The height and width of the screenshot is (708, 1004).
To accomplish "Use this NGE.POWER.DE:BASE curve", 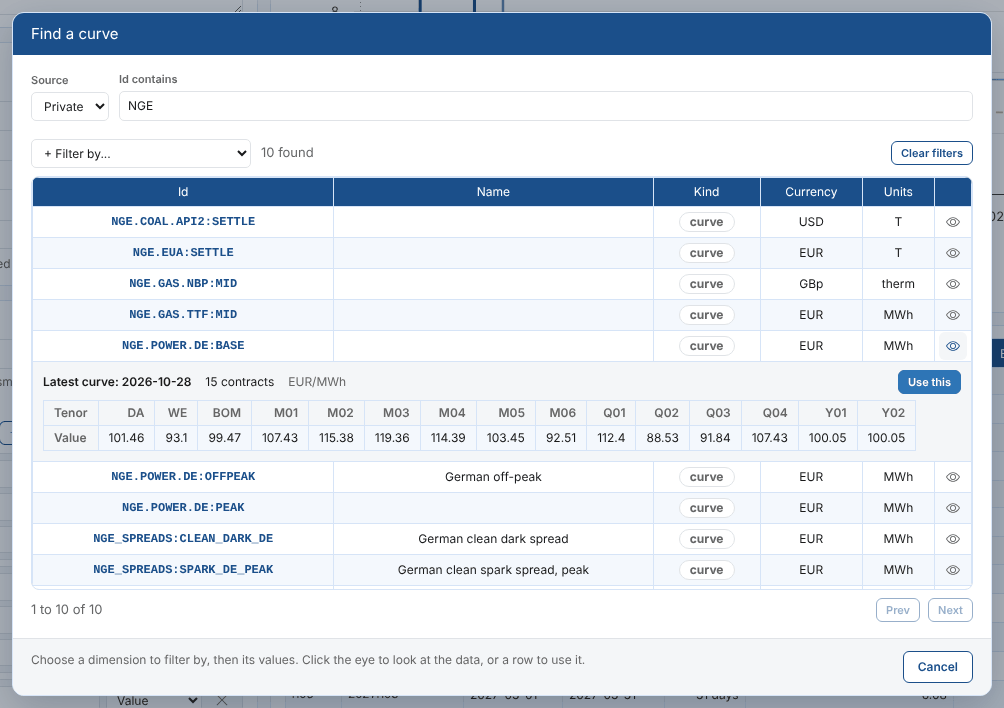I will coord(929,382).
